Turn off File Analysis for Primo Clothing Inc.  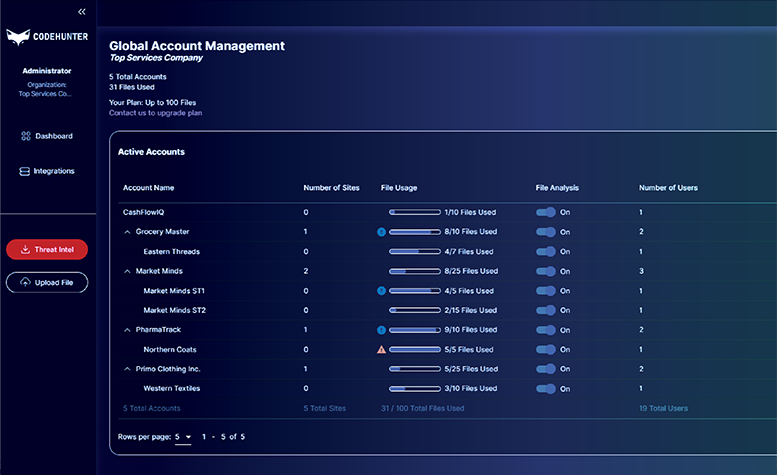(x=546, y=369)
